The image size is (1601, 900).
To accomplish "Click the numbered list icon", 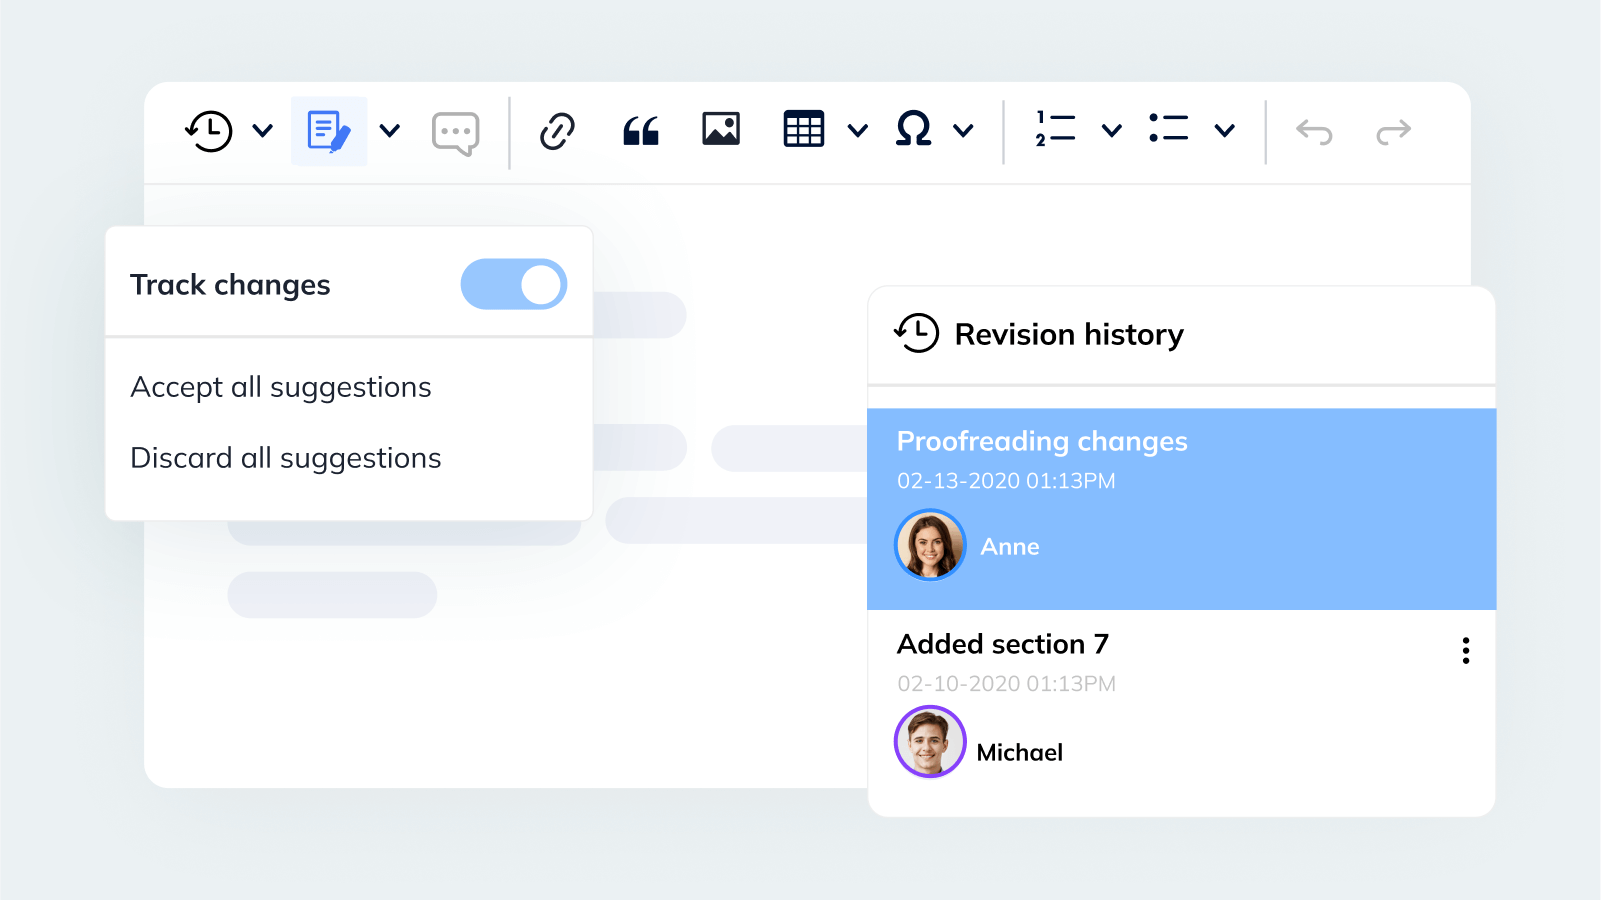I will (x=1056, y=129).
